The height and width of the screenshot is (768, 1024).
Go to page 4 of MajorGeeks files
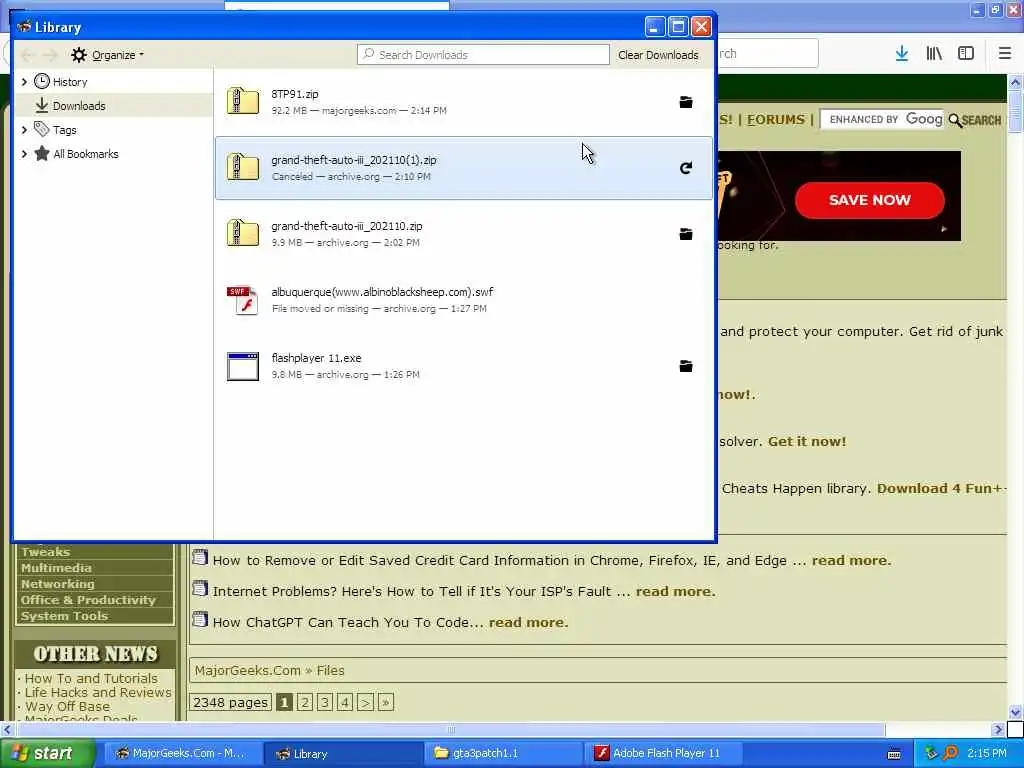tap(345, 703)
